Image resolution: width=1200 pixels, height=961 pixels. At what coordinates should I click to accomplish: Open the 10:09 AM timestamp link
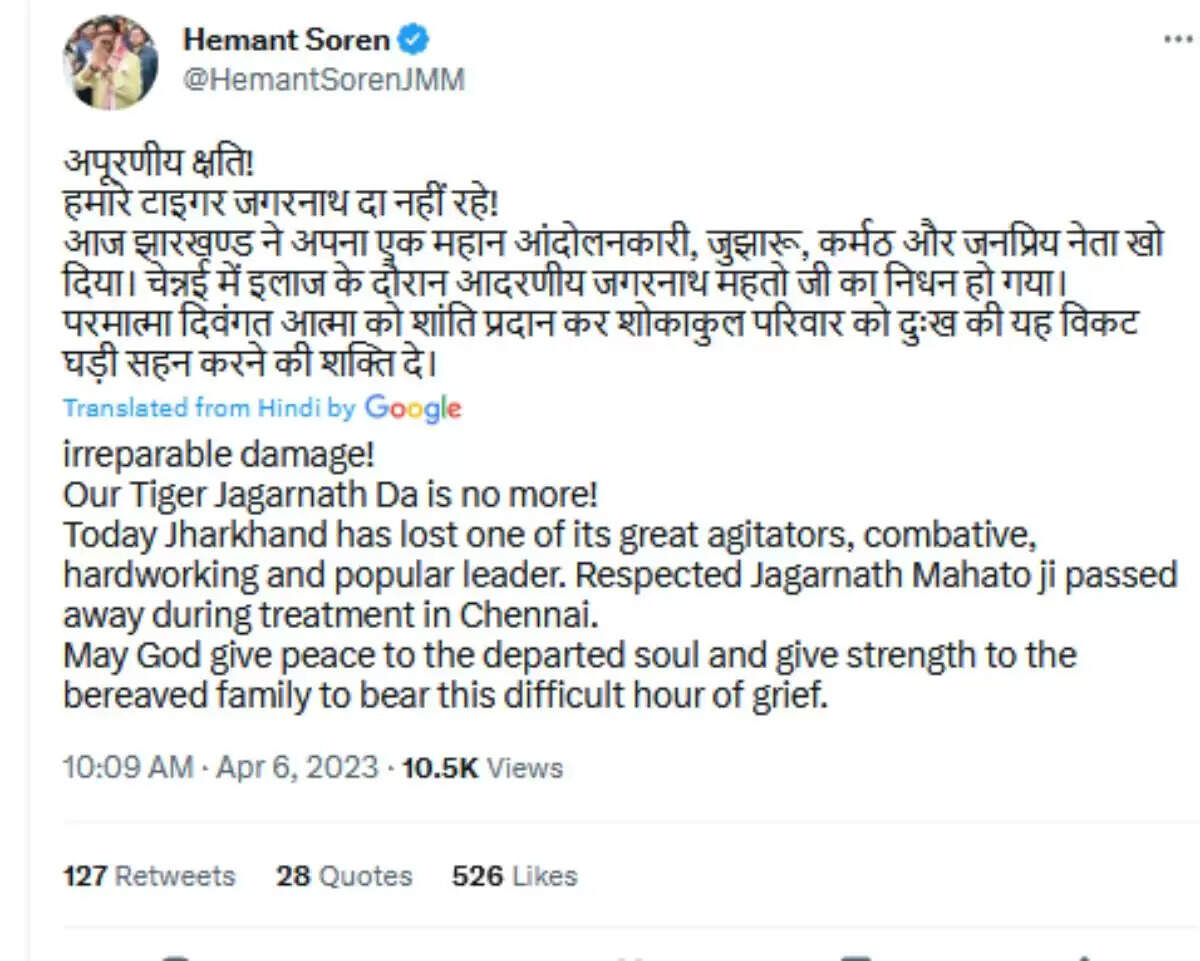pos(127,768)
